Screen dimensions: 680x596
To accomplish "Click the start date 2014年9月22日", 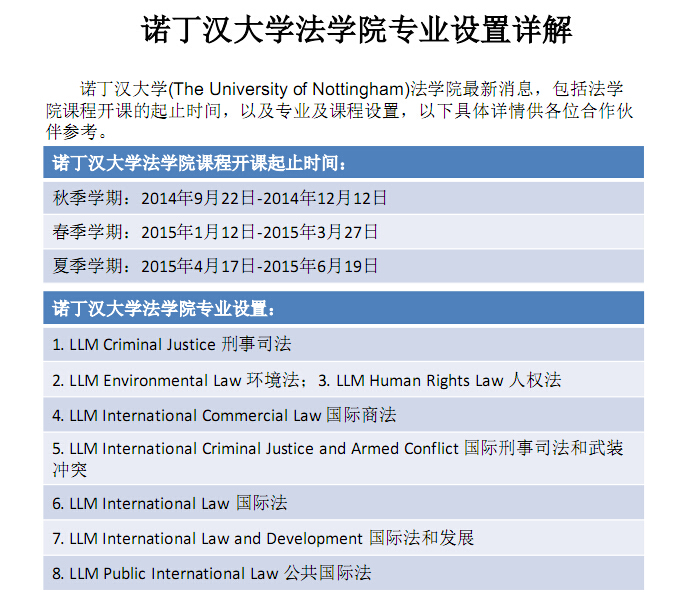I will (197, 198).
